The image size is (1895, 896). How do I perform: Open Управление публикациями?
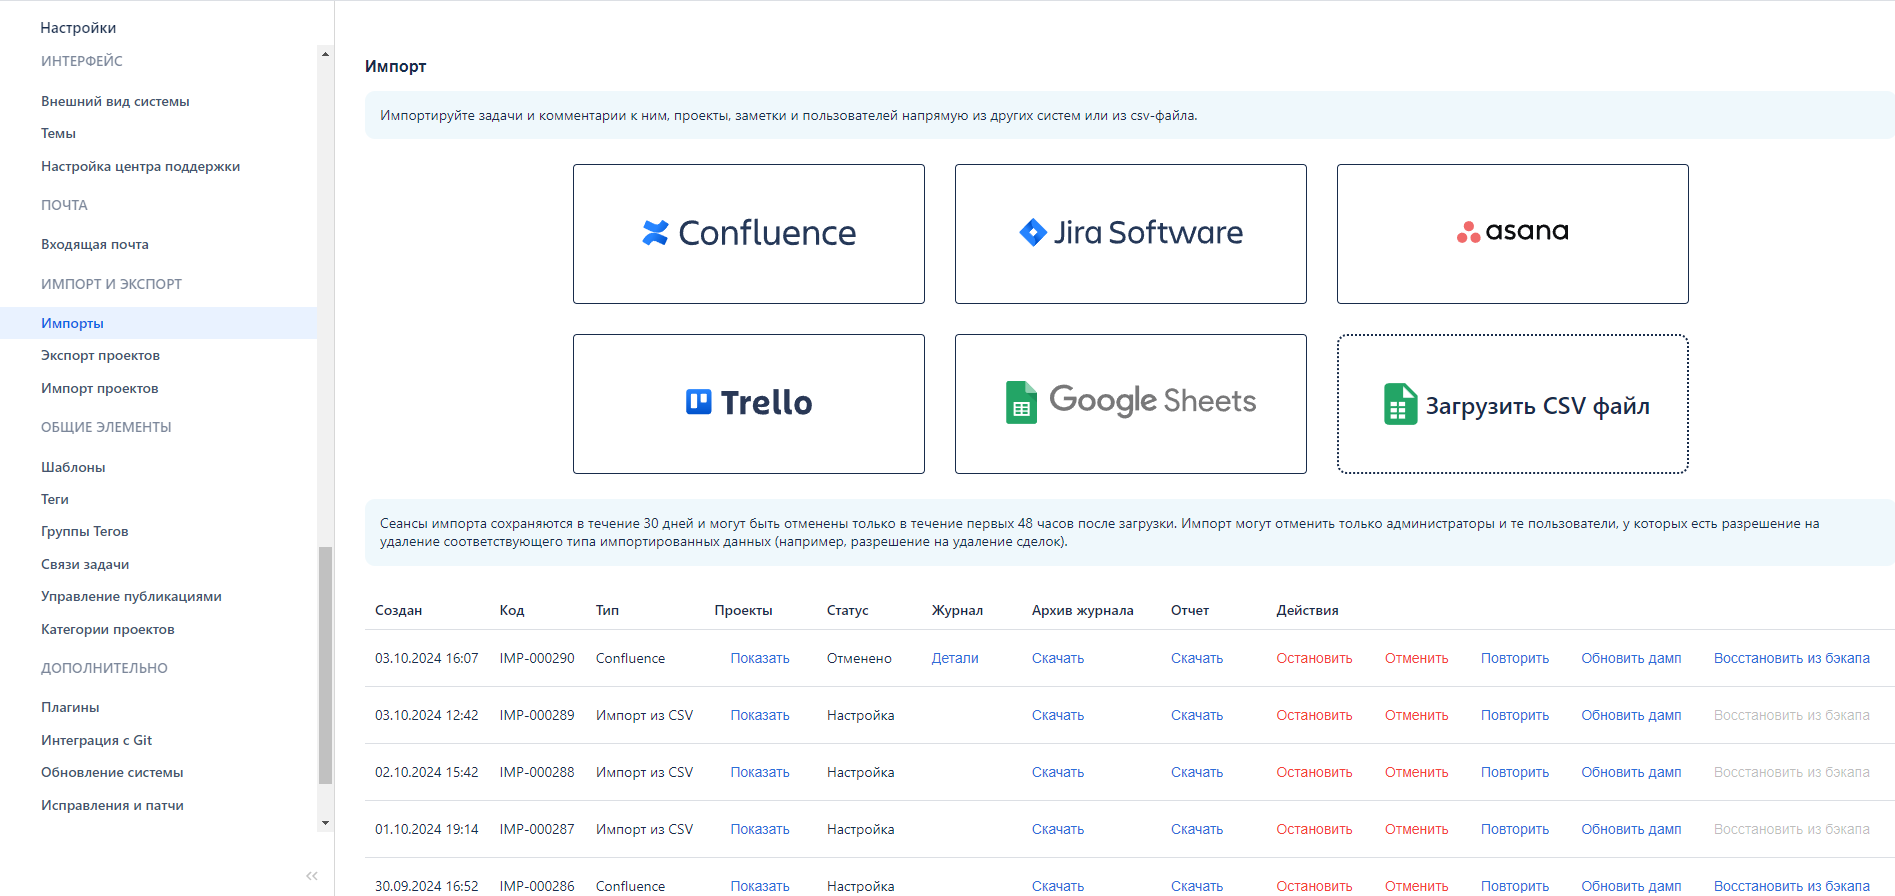[131, 596]
